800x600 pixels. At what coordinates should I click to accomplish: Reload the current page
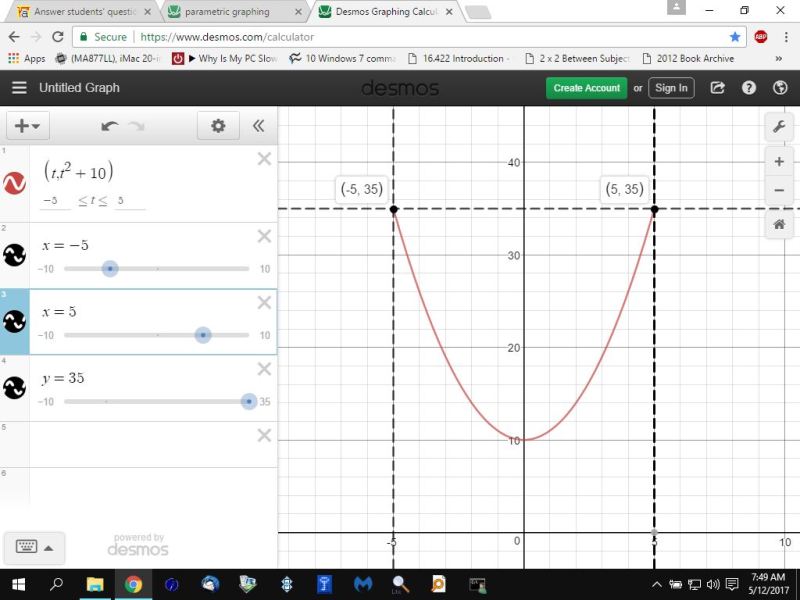pos(58,37)
